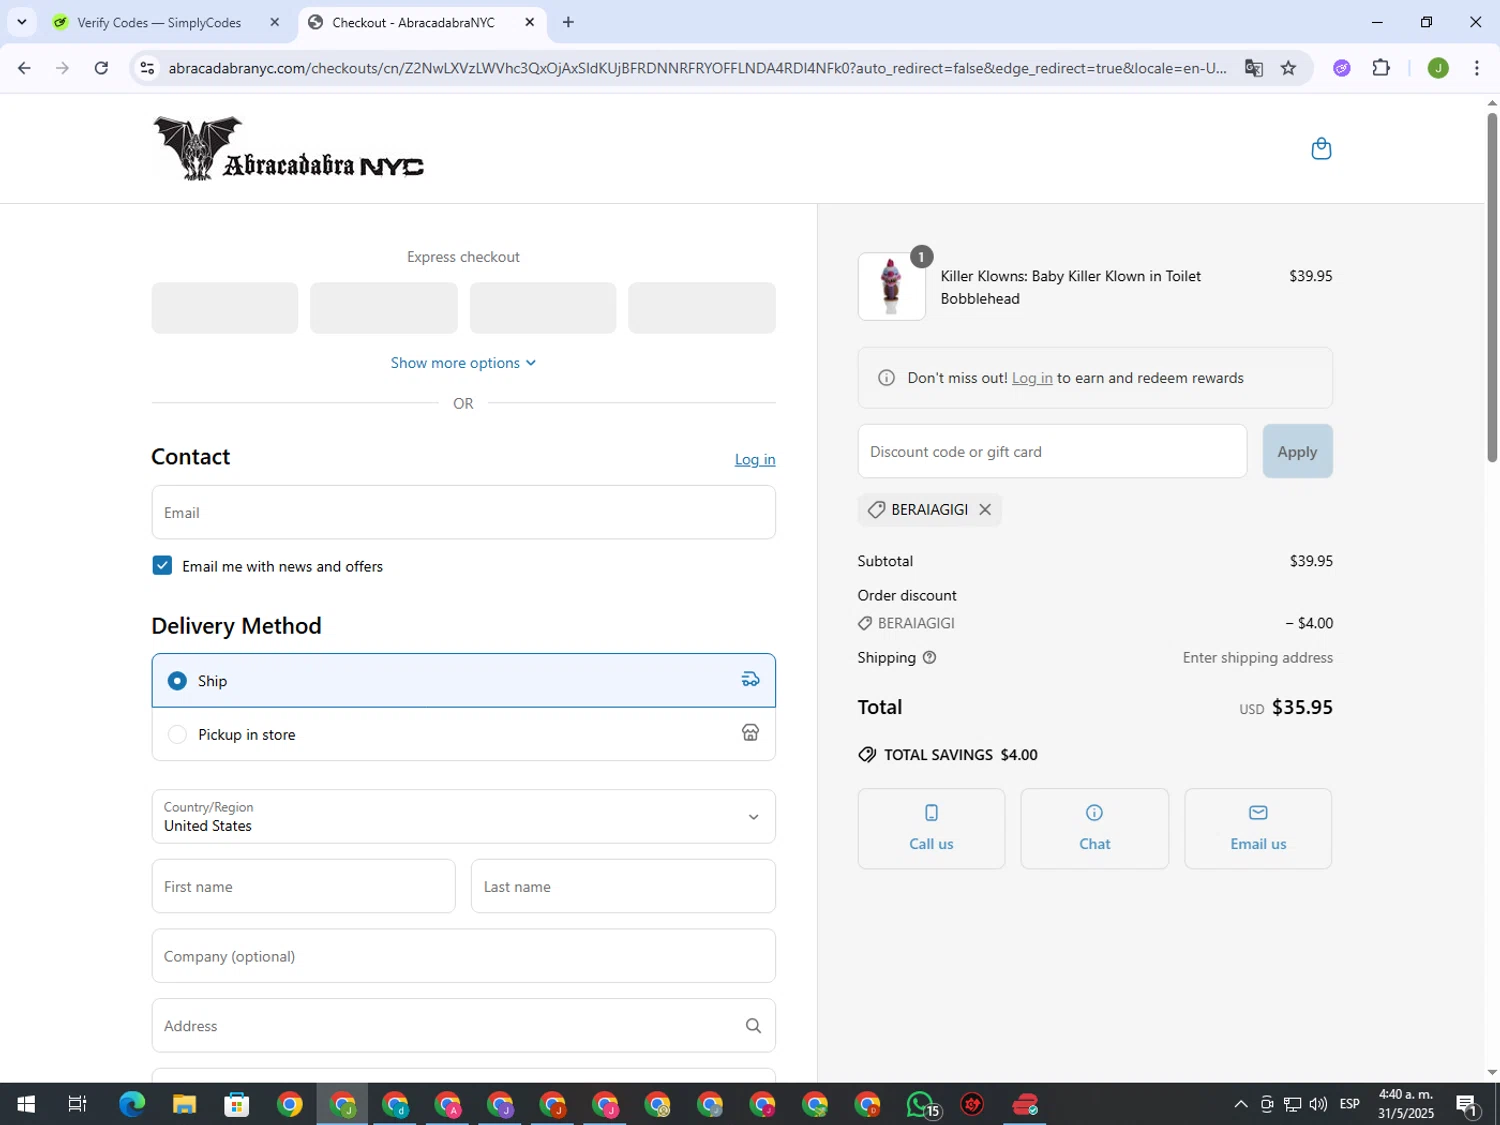Switch to the Checkout AbracadabraNYC tab

pyautogui.click(x=422, y=22)
